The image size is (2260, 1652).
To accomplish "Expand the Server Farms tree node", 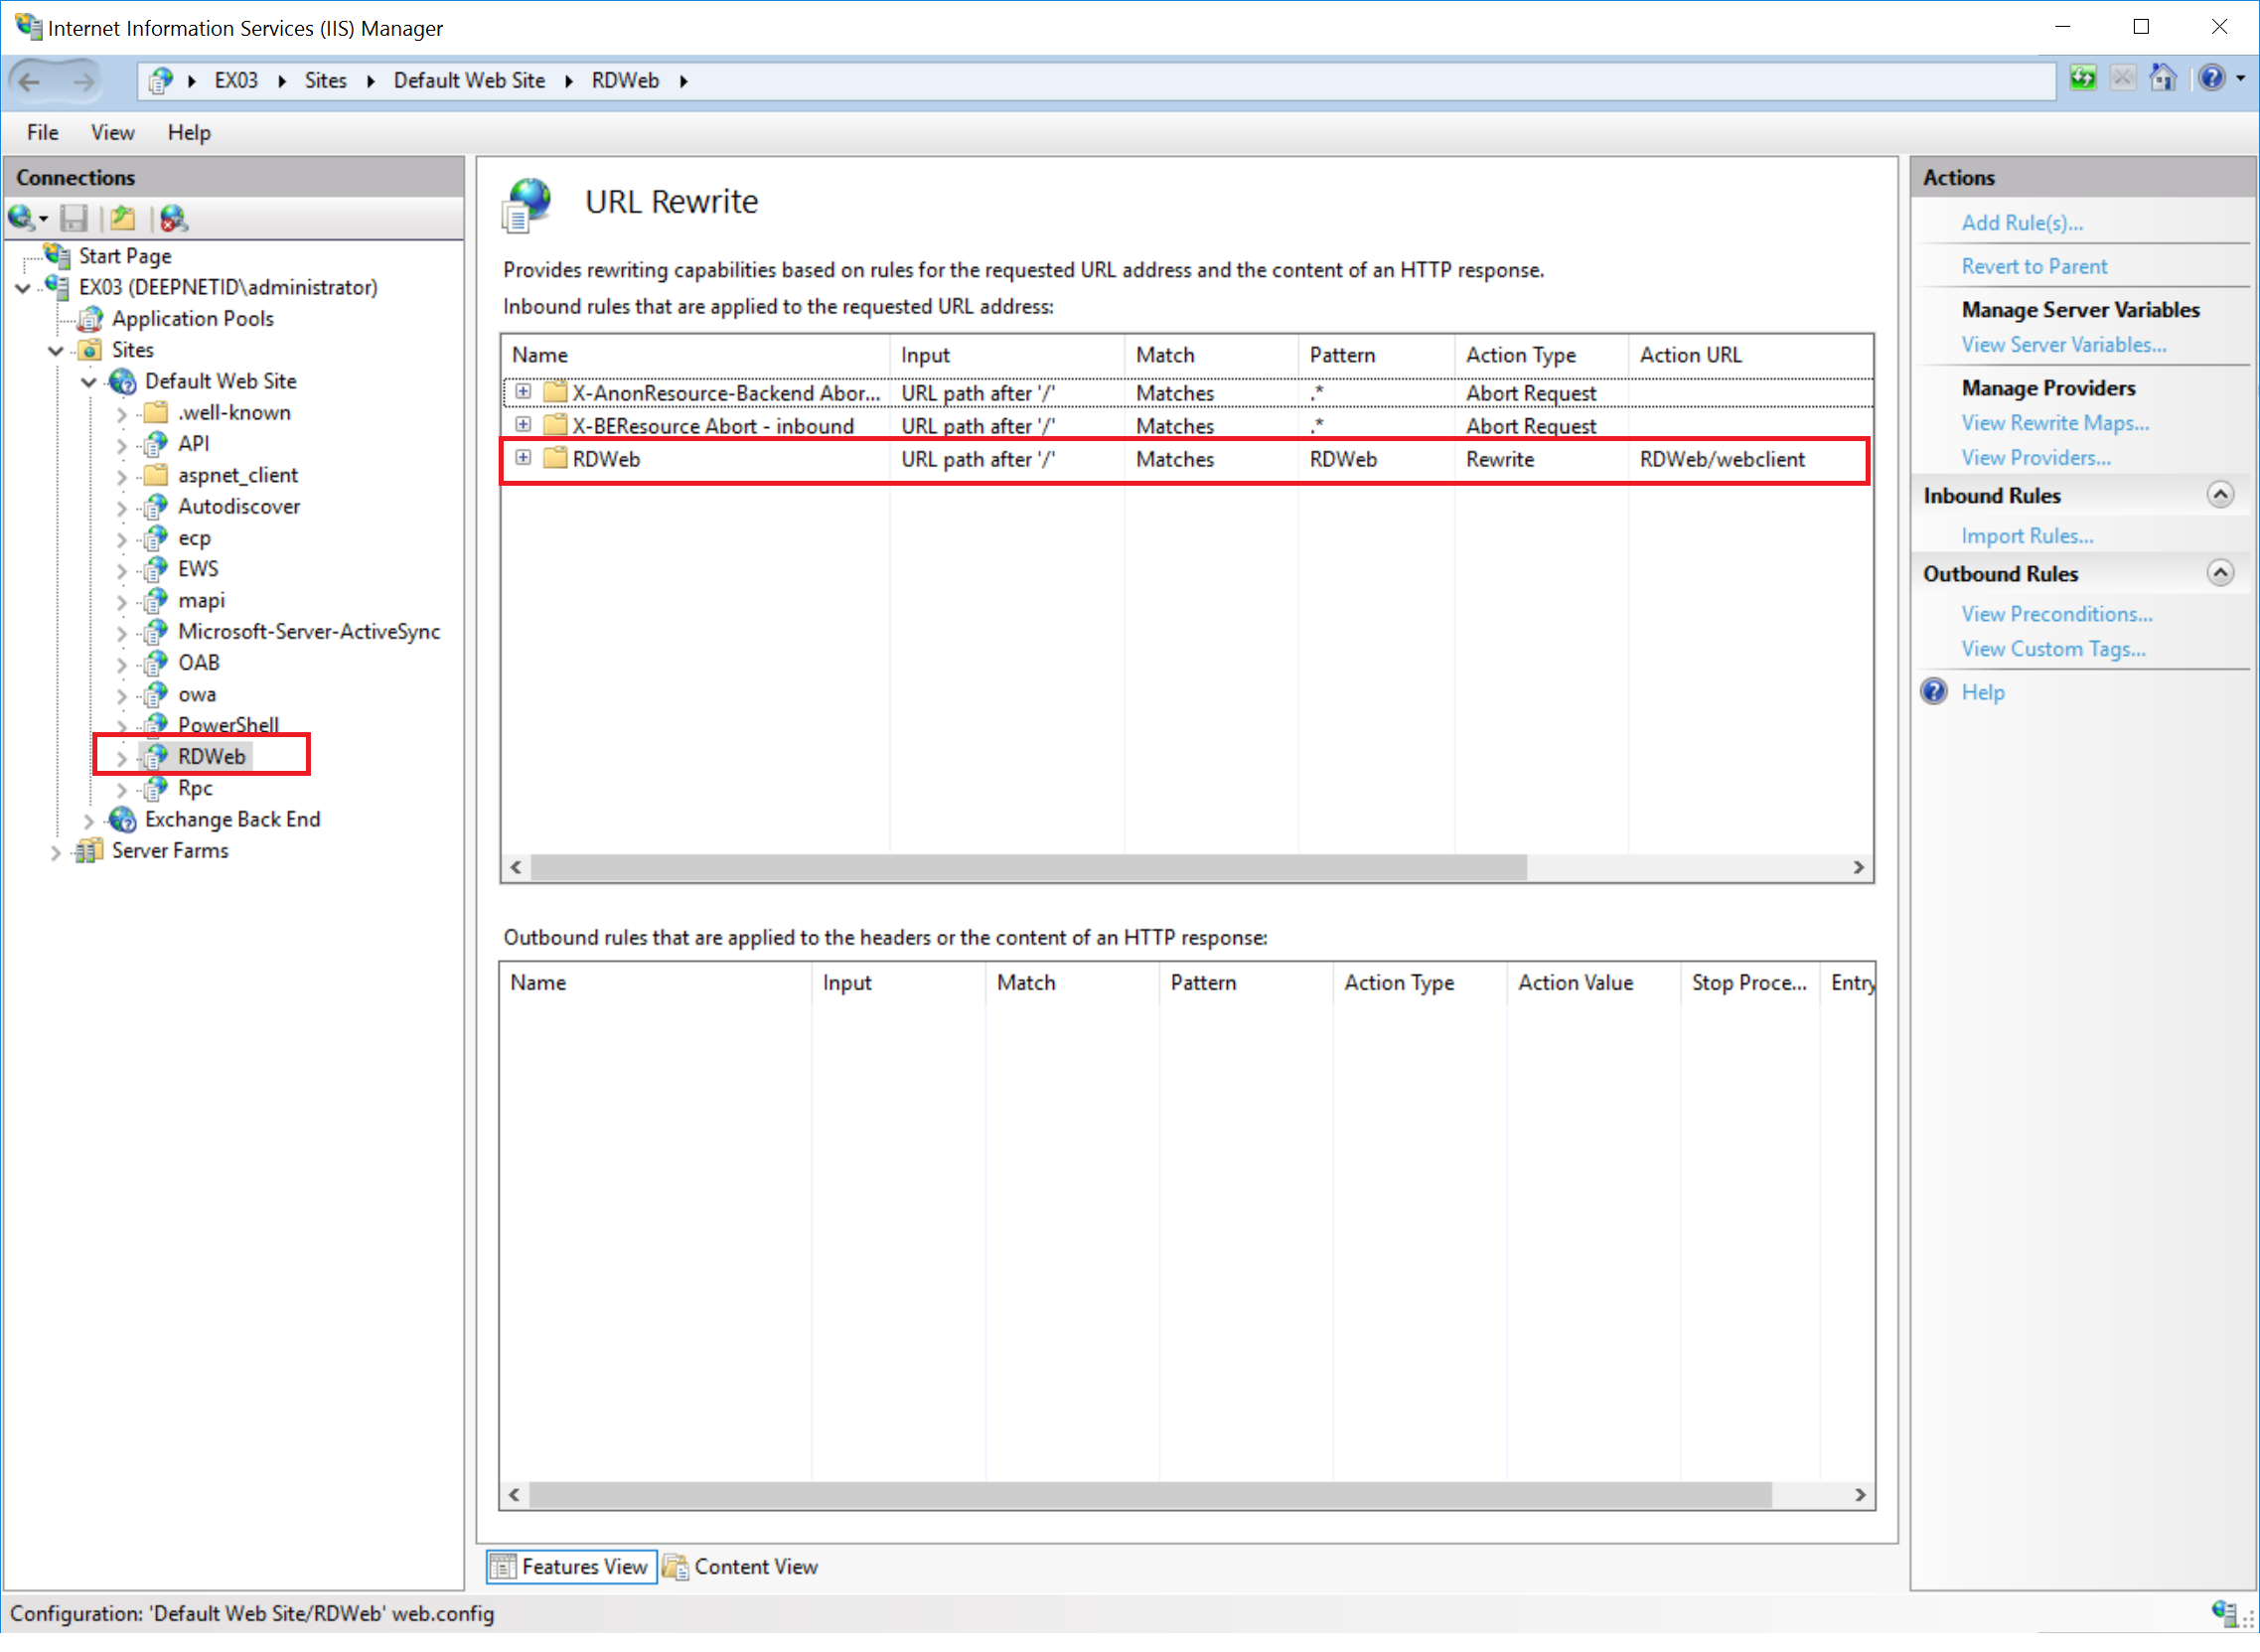I will (x=56, y=852).
